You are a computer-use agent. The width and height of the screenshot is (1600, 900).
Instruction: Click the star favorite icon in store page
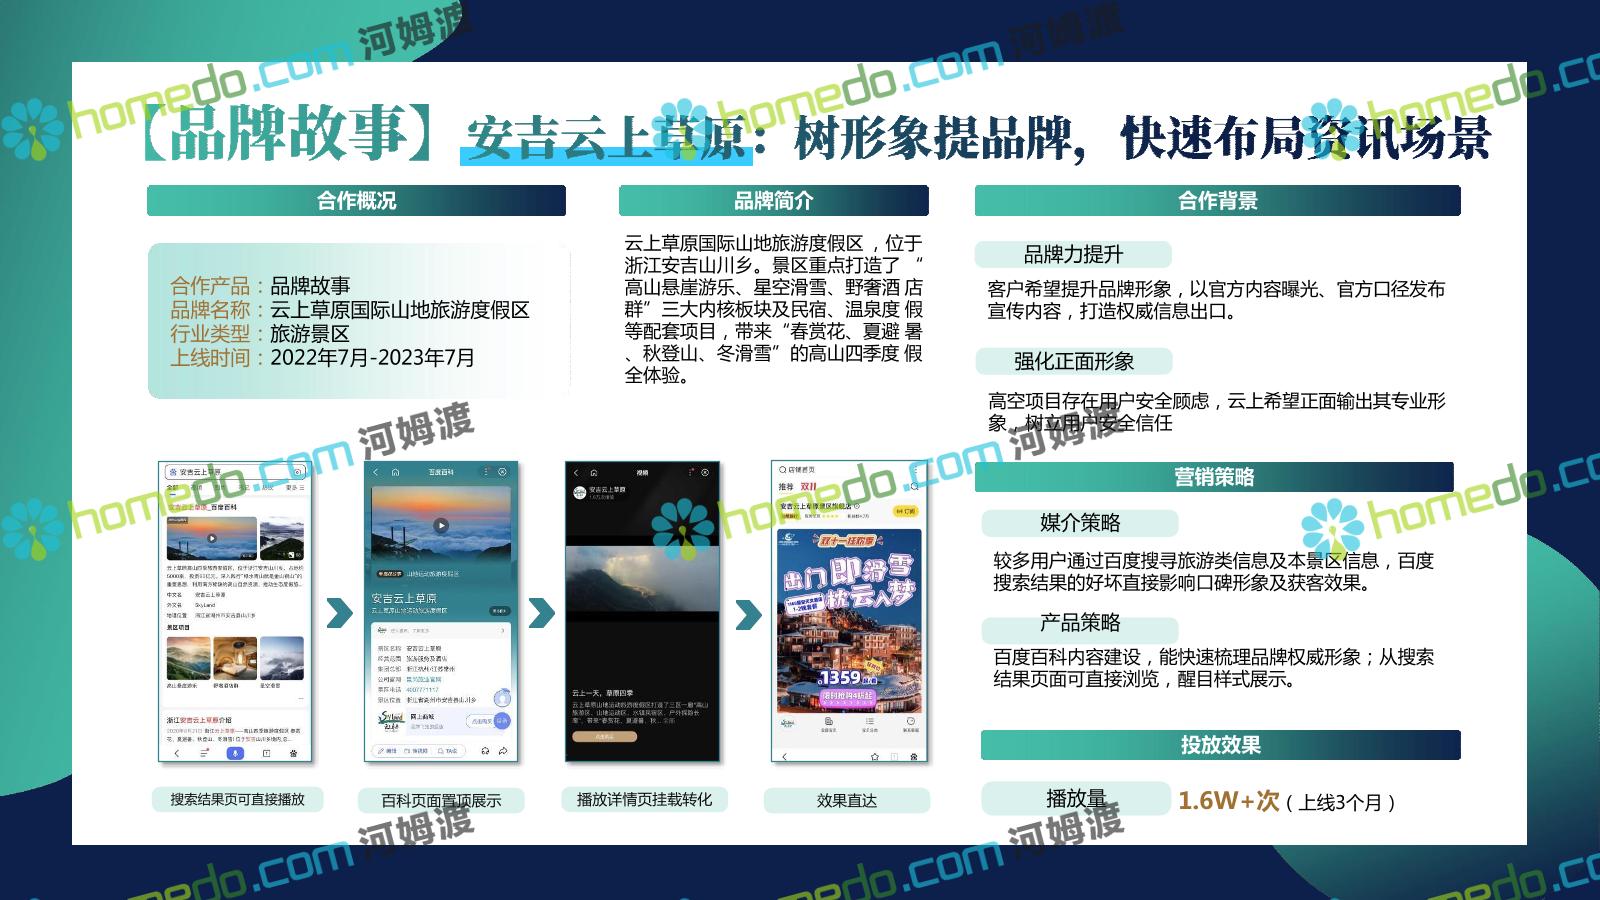(x=873, y=756)
